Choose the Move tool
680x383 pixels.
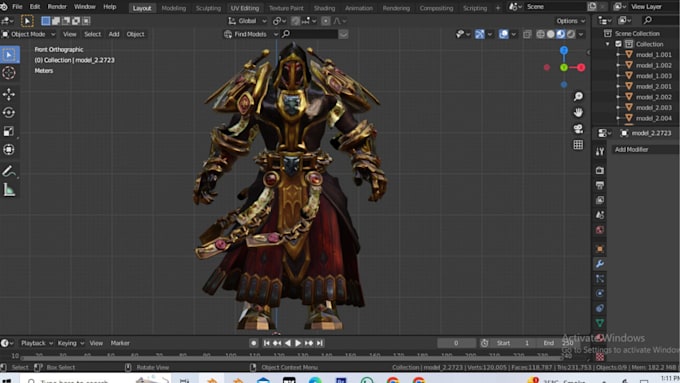point(9,94)
